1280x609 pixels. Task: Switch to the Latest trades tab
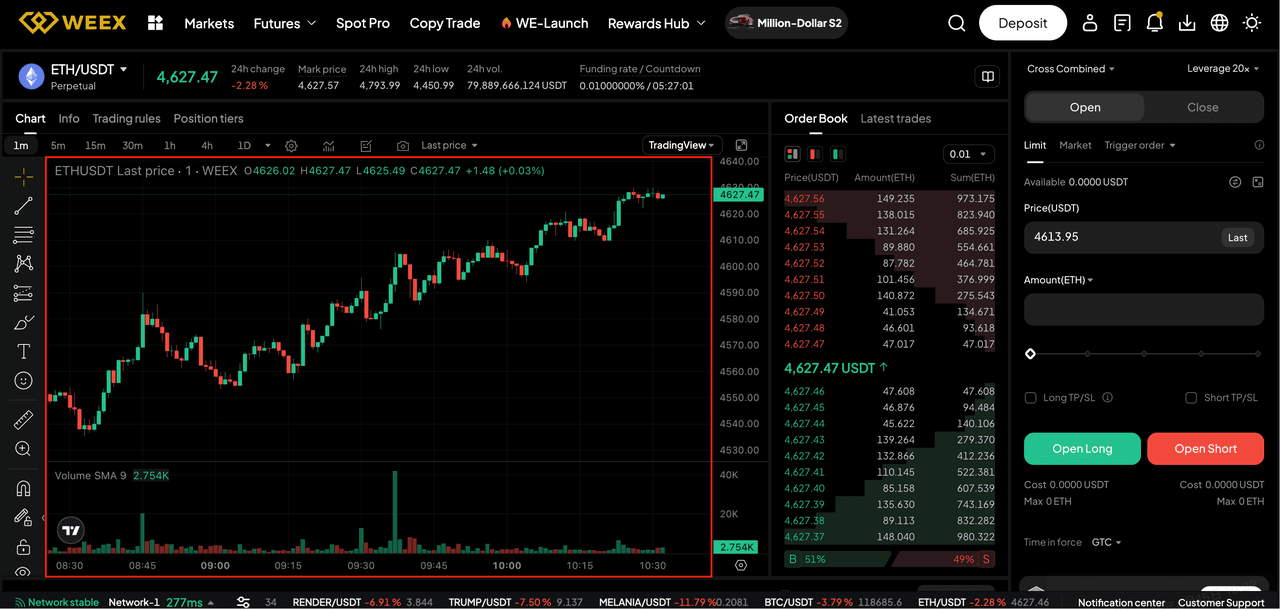895,118
